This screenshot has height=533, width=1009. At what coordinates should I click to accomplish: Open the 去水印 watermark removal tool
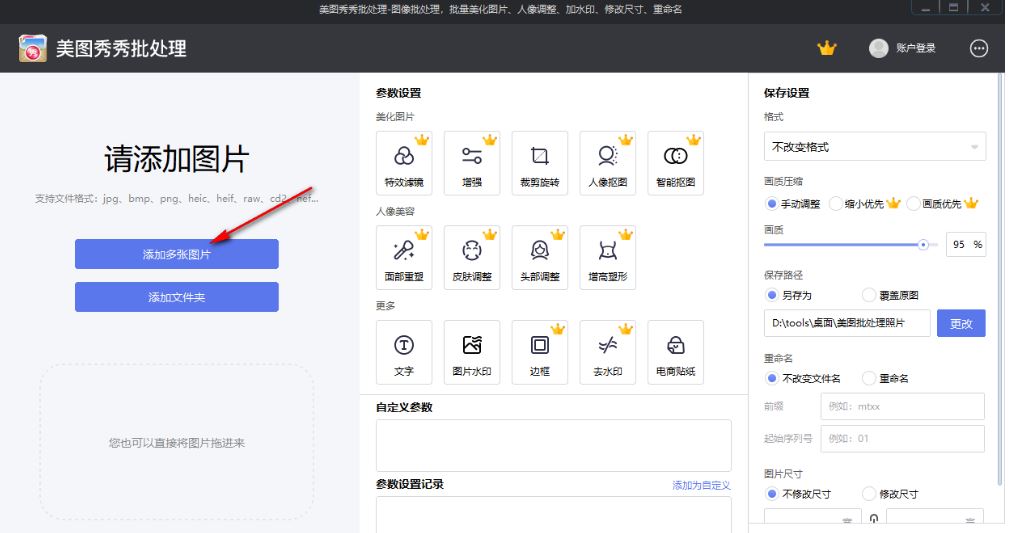[607, 352]
